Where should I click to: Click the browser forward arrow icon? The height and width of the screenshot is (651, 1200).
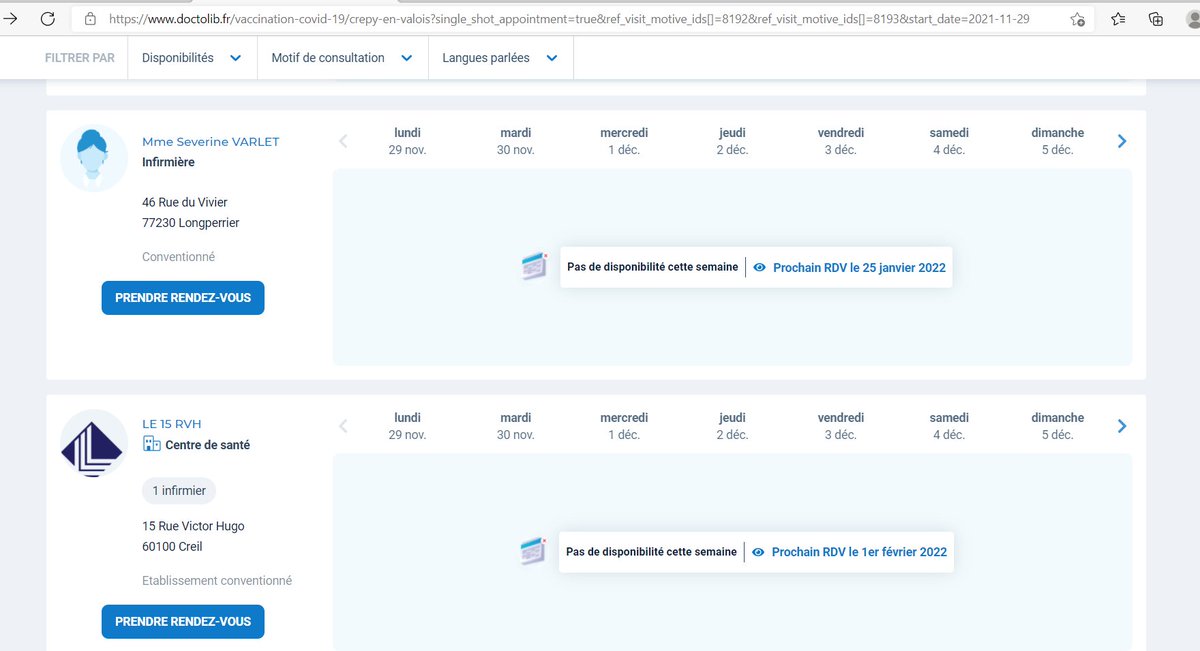12,19
